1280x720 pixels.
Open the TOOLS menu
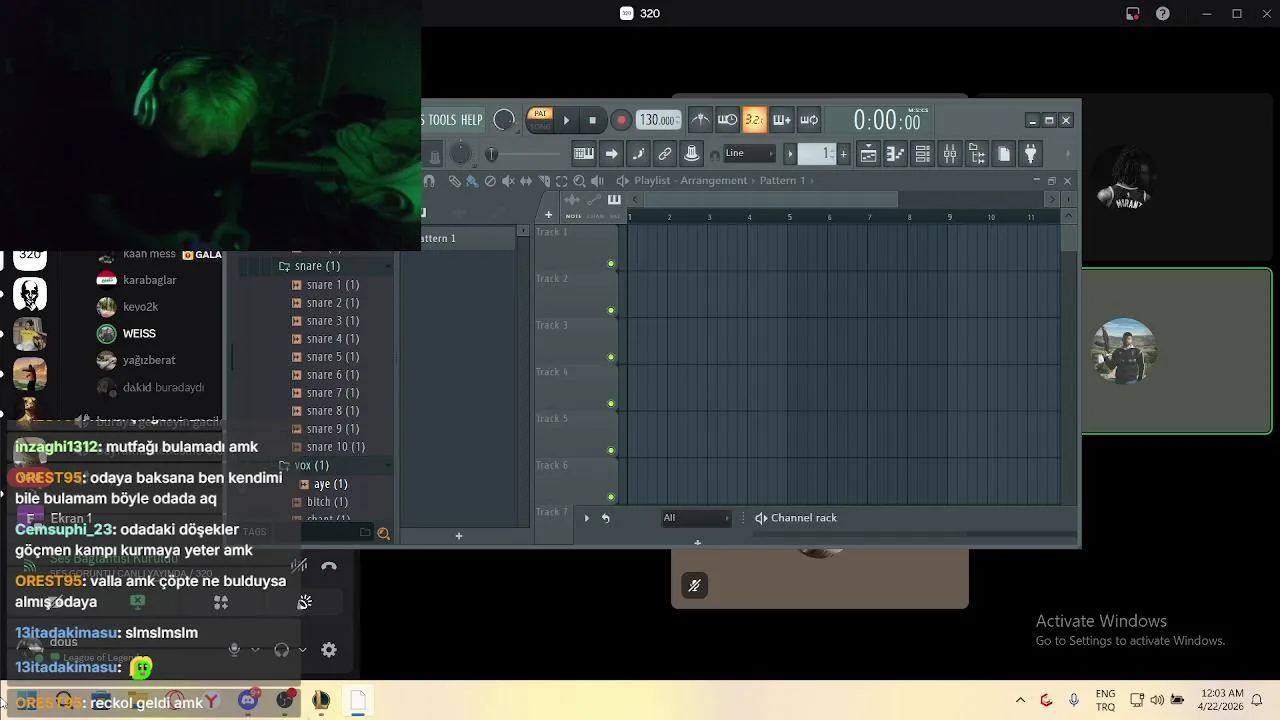pyautogui.click(x=441, y=120)
